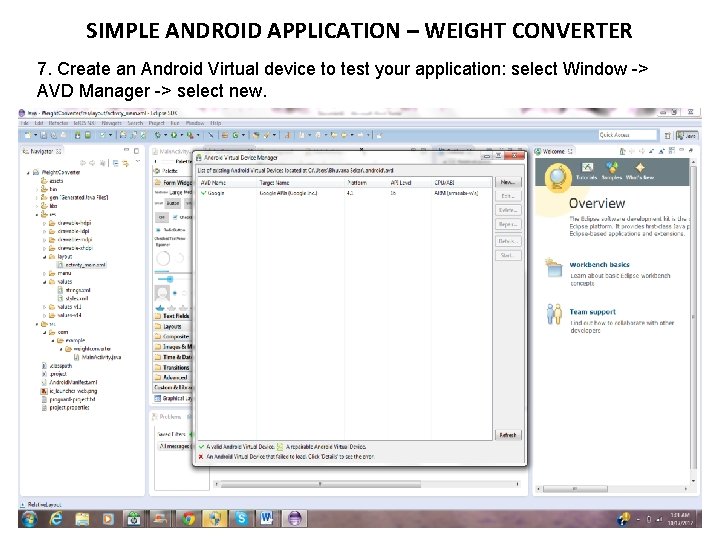The image size is (720, 540).
Task: Open Tutorials in Welcome page
Action: pos(587,171)
